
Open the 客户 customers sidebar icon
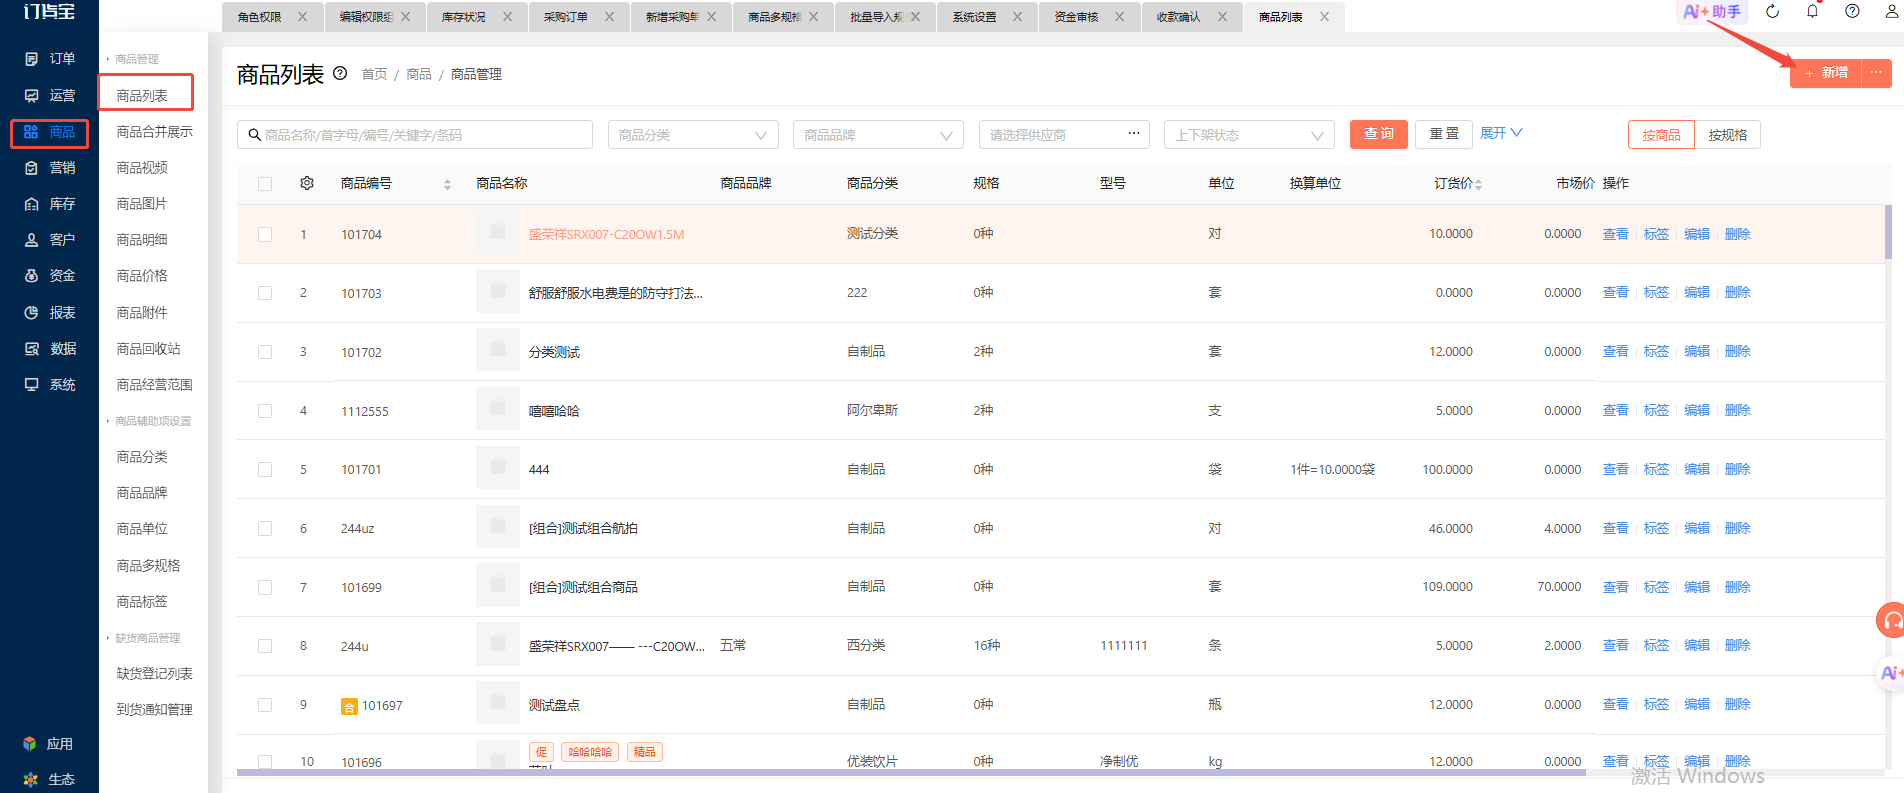coord(31,240)
